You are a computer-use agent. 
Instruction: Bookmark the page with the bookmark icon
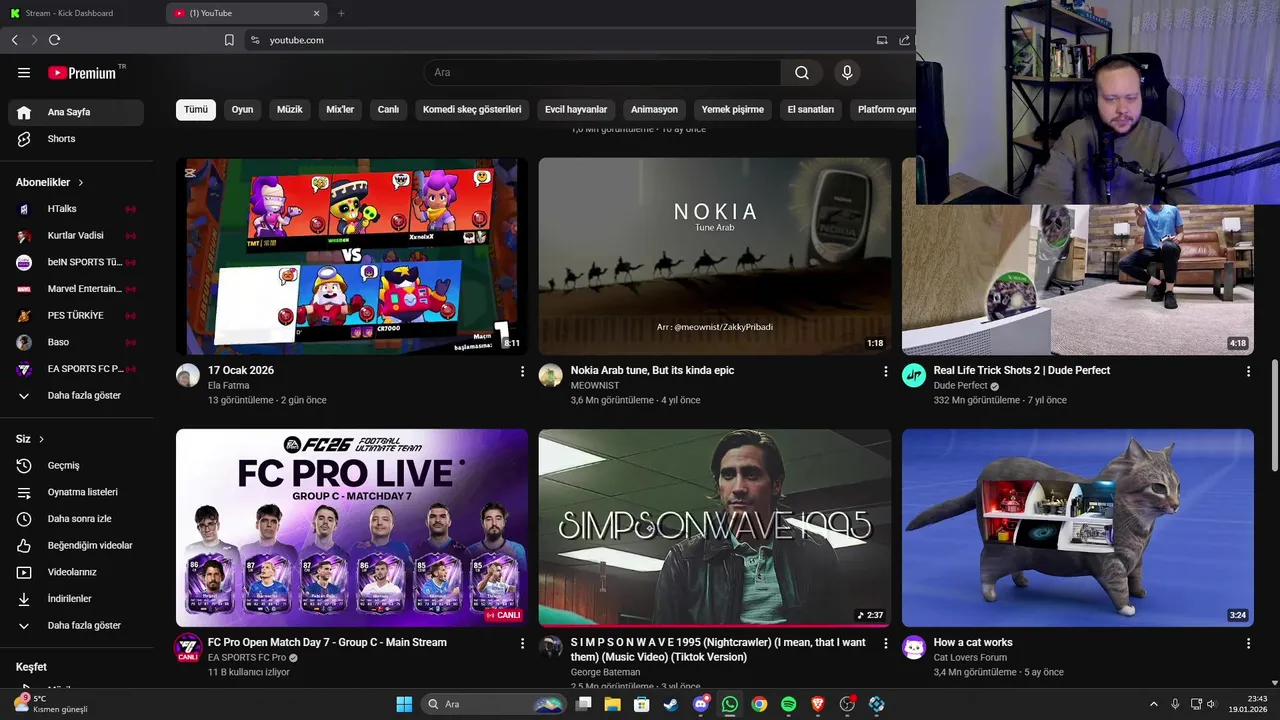[x=229, y=40]
